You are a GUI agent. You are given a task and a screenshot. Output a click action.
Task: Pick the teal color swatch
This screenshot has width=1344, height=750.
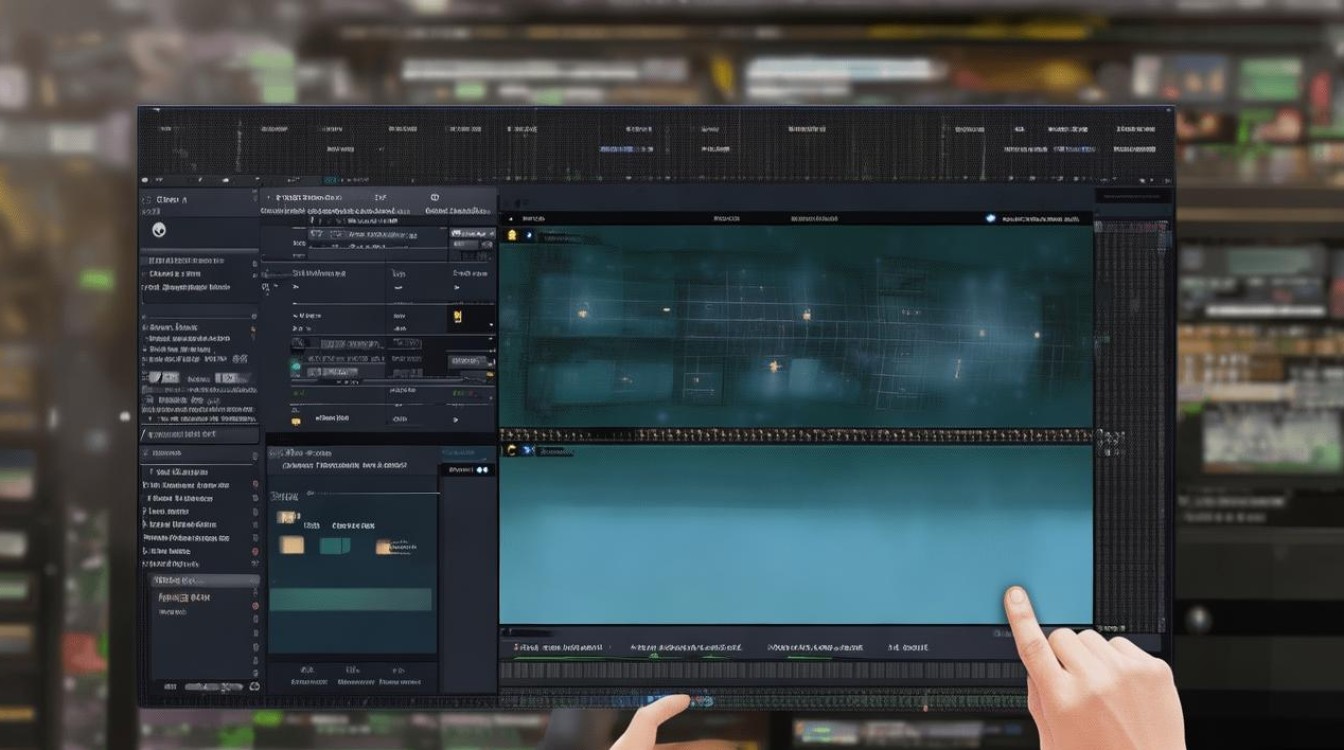(335, 545)
